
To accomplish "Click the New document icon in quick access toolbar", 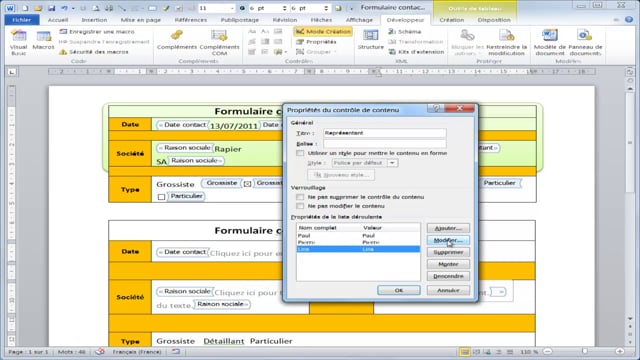I will 25,8.
